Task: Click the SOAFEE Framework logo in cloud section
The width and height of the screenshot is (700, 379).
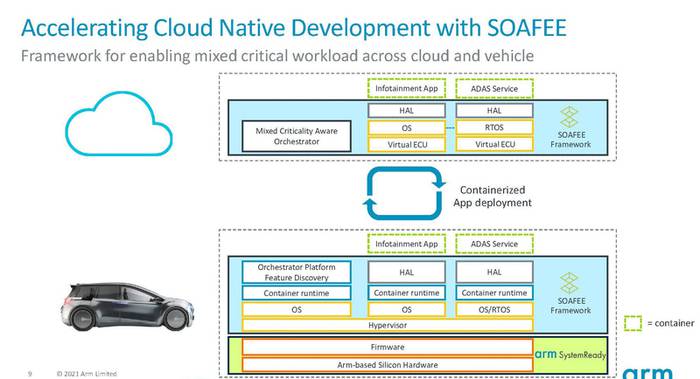Action: coord(570,127)
